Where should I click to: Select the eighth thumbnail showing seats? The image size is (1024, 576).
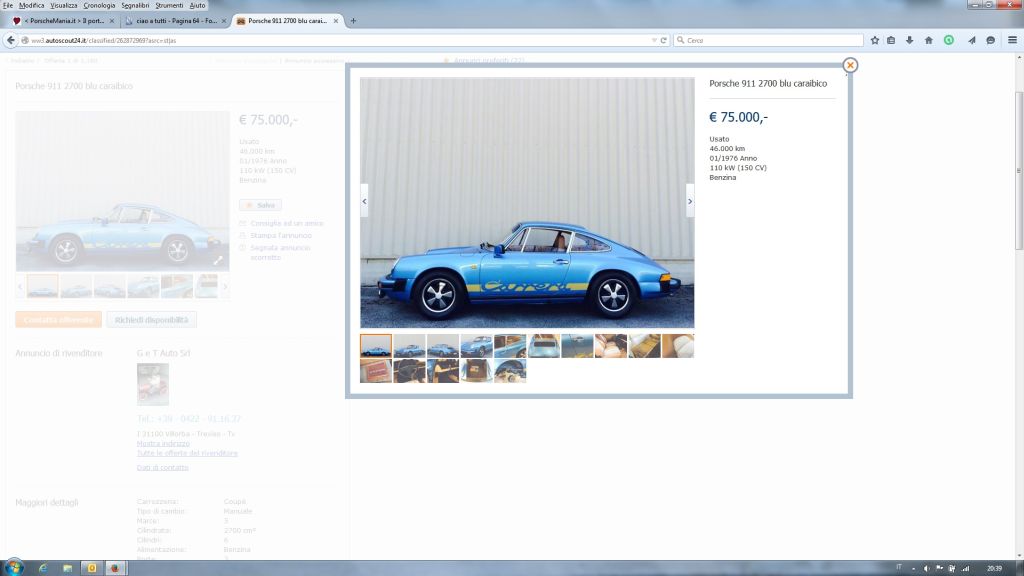(611, 346)
